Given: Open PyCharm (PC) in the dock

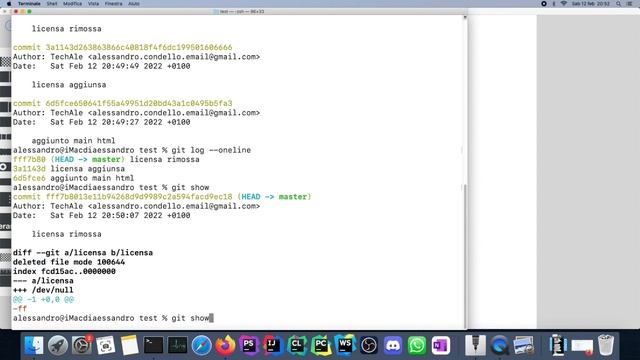Looking at the screenshot, I should click(x=321, y=345).
